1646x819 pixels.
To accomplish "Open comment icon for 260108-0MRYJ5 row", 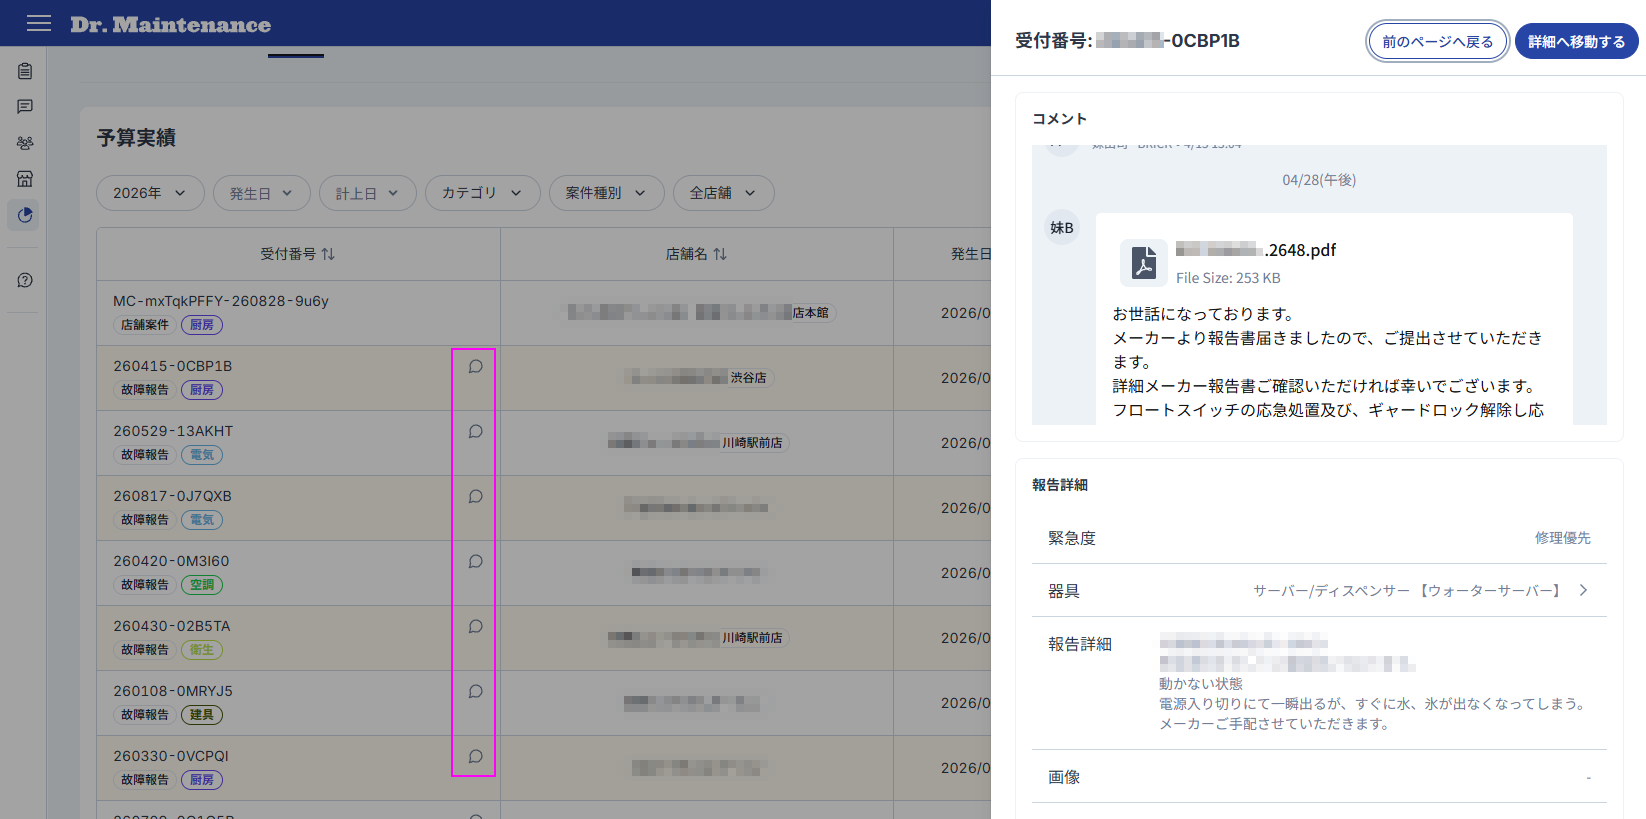I will pos(476,691).
